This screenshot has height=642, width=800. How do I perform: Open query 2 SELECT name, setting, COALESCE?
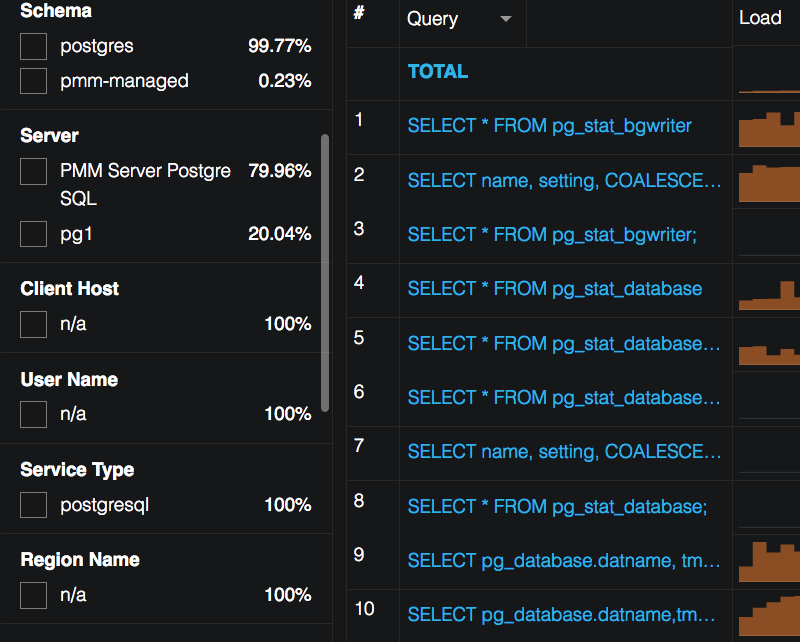coord(564,180)
